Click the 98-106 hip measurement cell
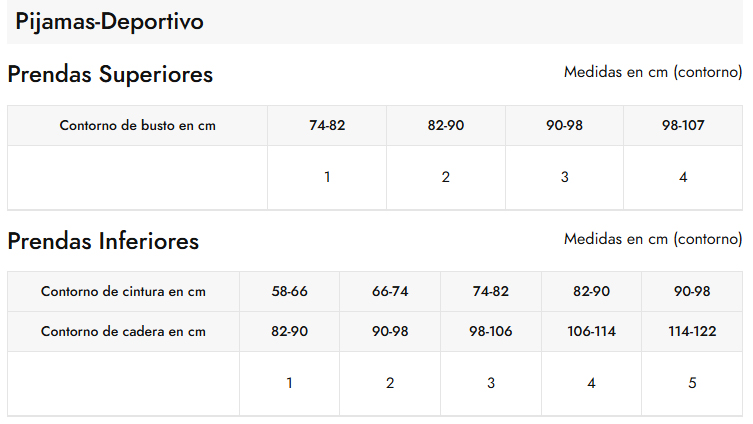 [490, 332]
